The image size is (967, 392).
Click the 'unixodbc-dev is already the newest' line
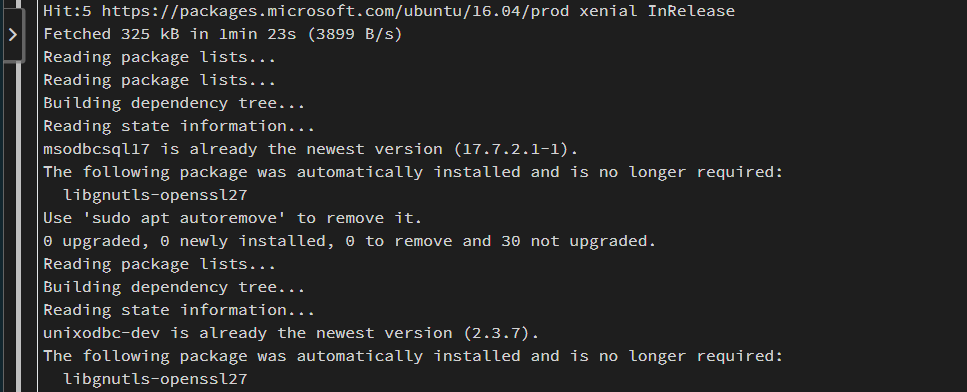click(291, 333)
